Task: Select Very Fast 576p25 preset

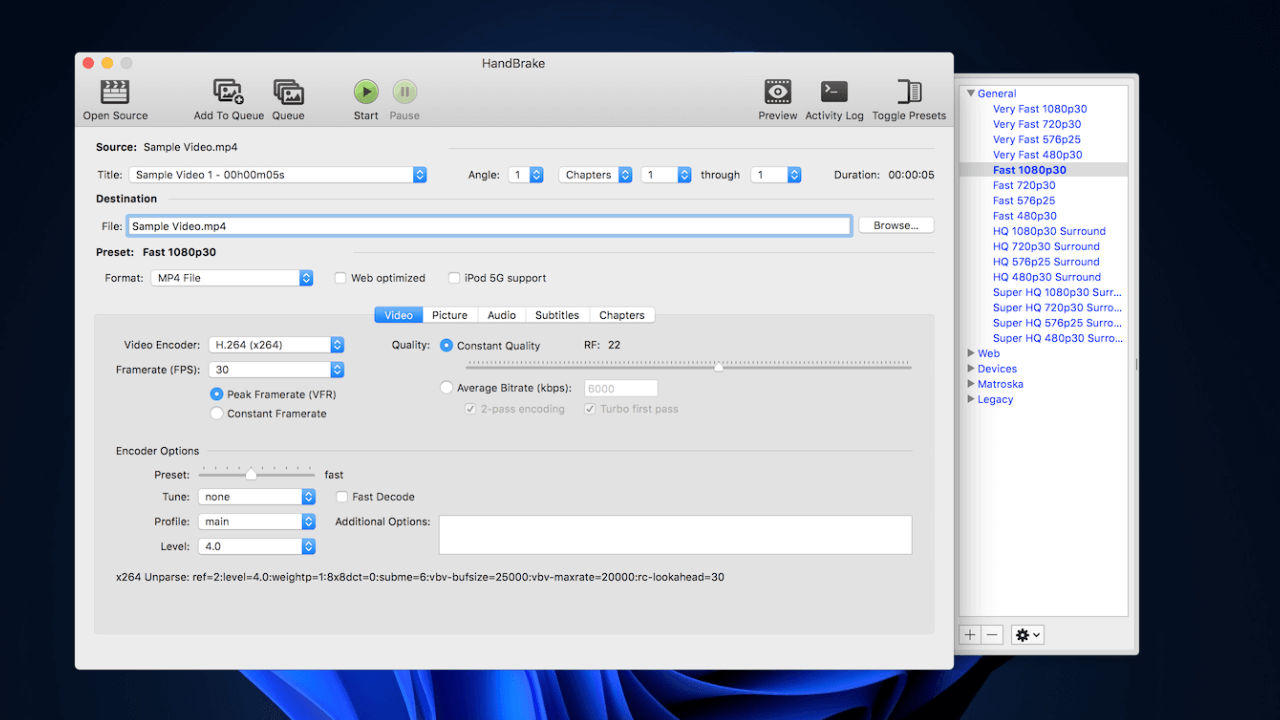Action: pos(1037,139)
